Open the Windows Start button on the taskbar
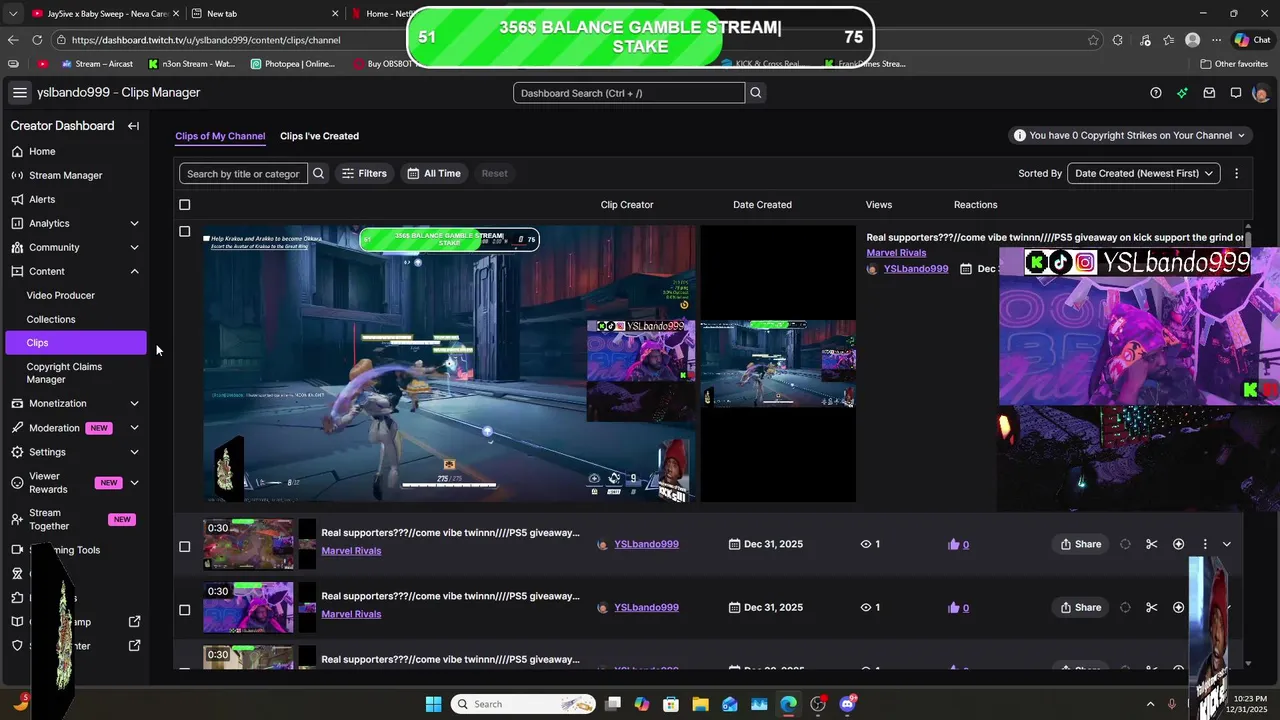The image size is (1280, 720). pyautogui.click(x=433, y=704)
